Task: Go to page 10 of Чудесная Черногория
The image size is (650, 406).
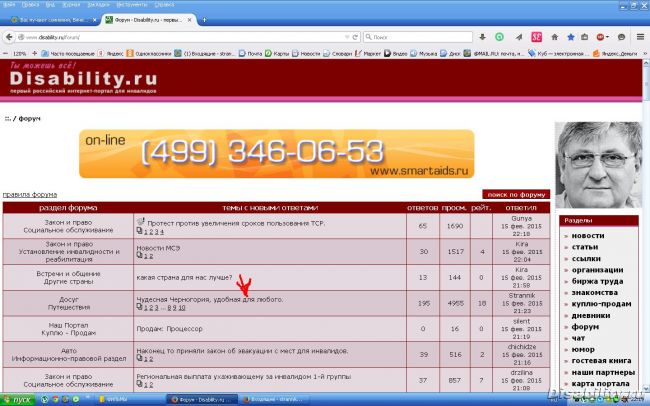Action: point(182,308)
